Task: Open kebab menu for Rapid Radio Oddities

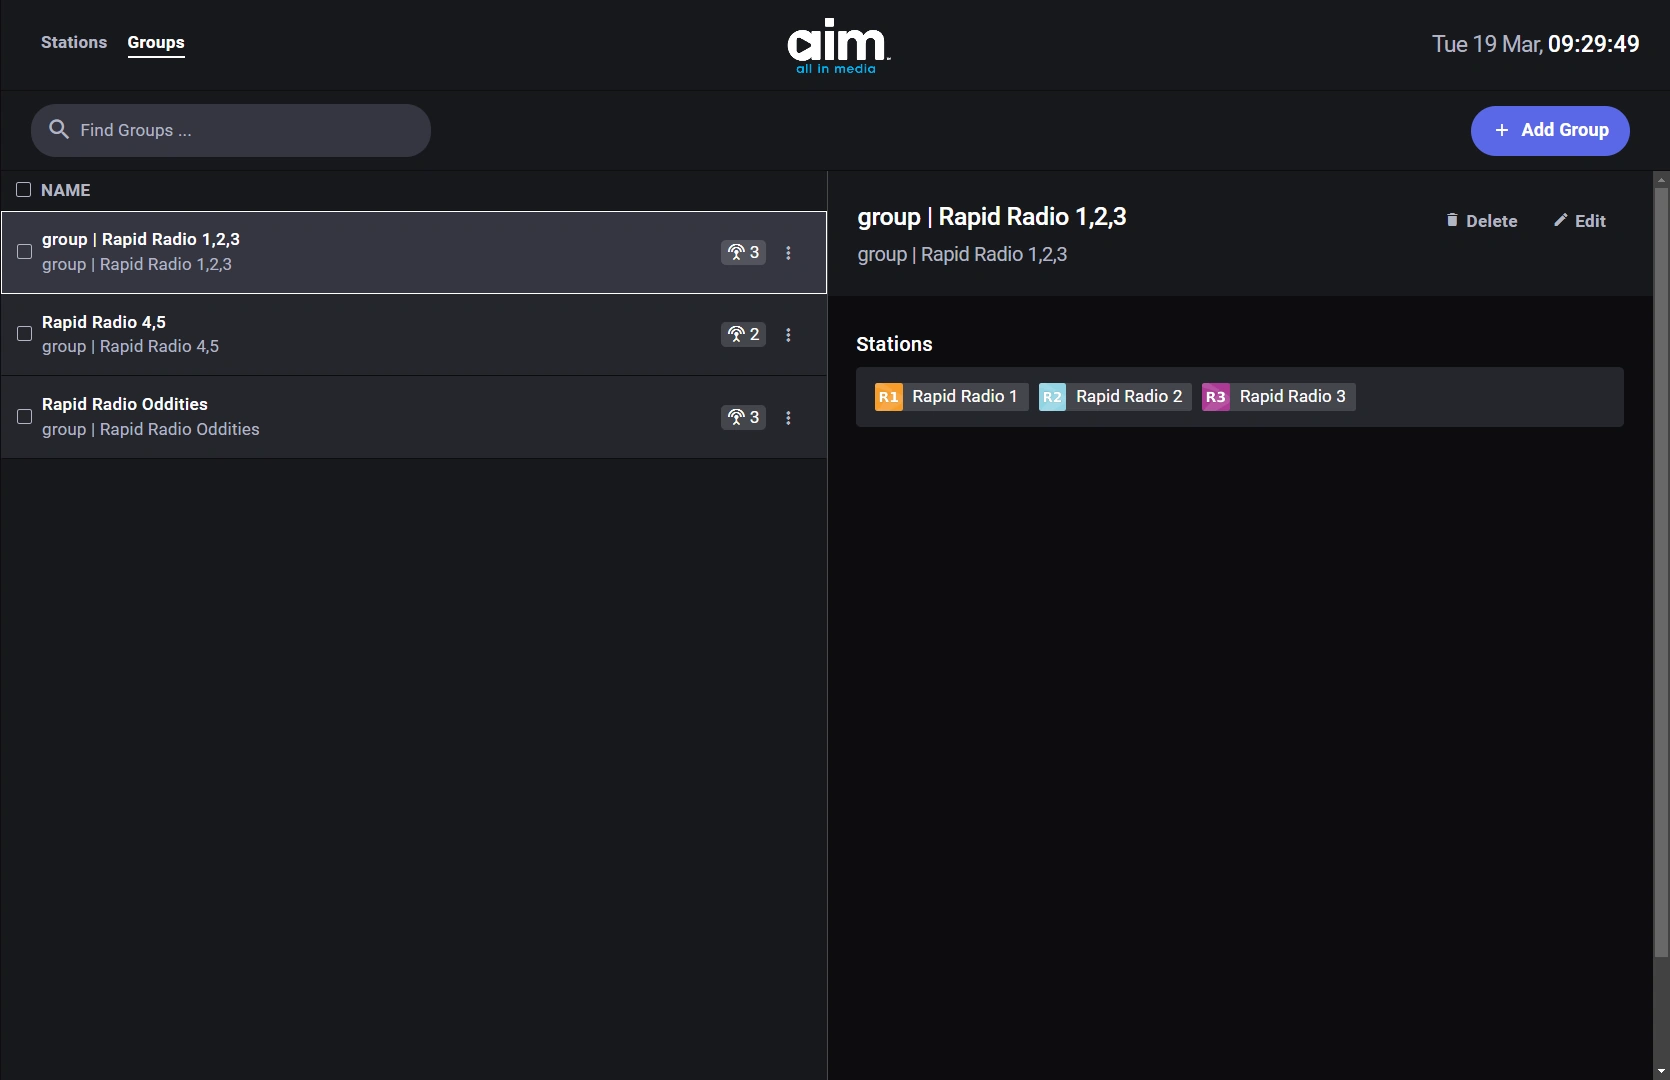Action: (788, 418)
